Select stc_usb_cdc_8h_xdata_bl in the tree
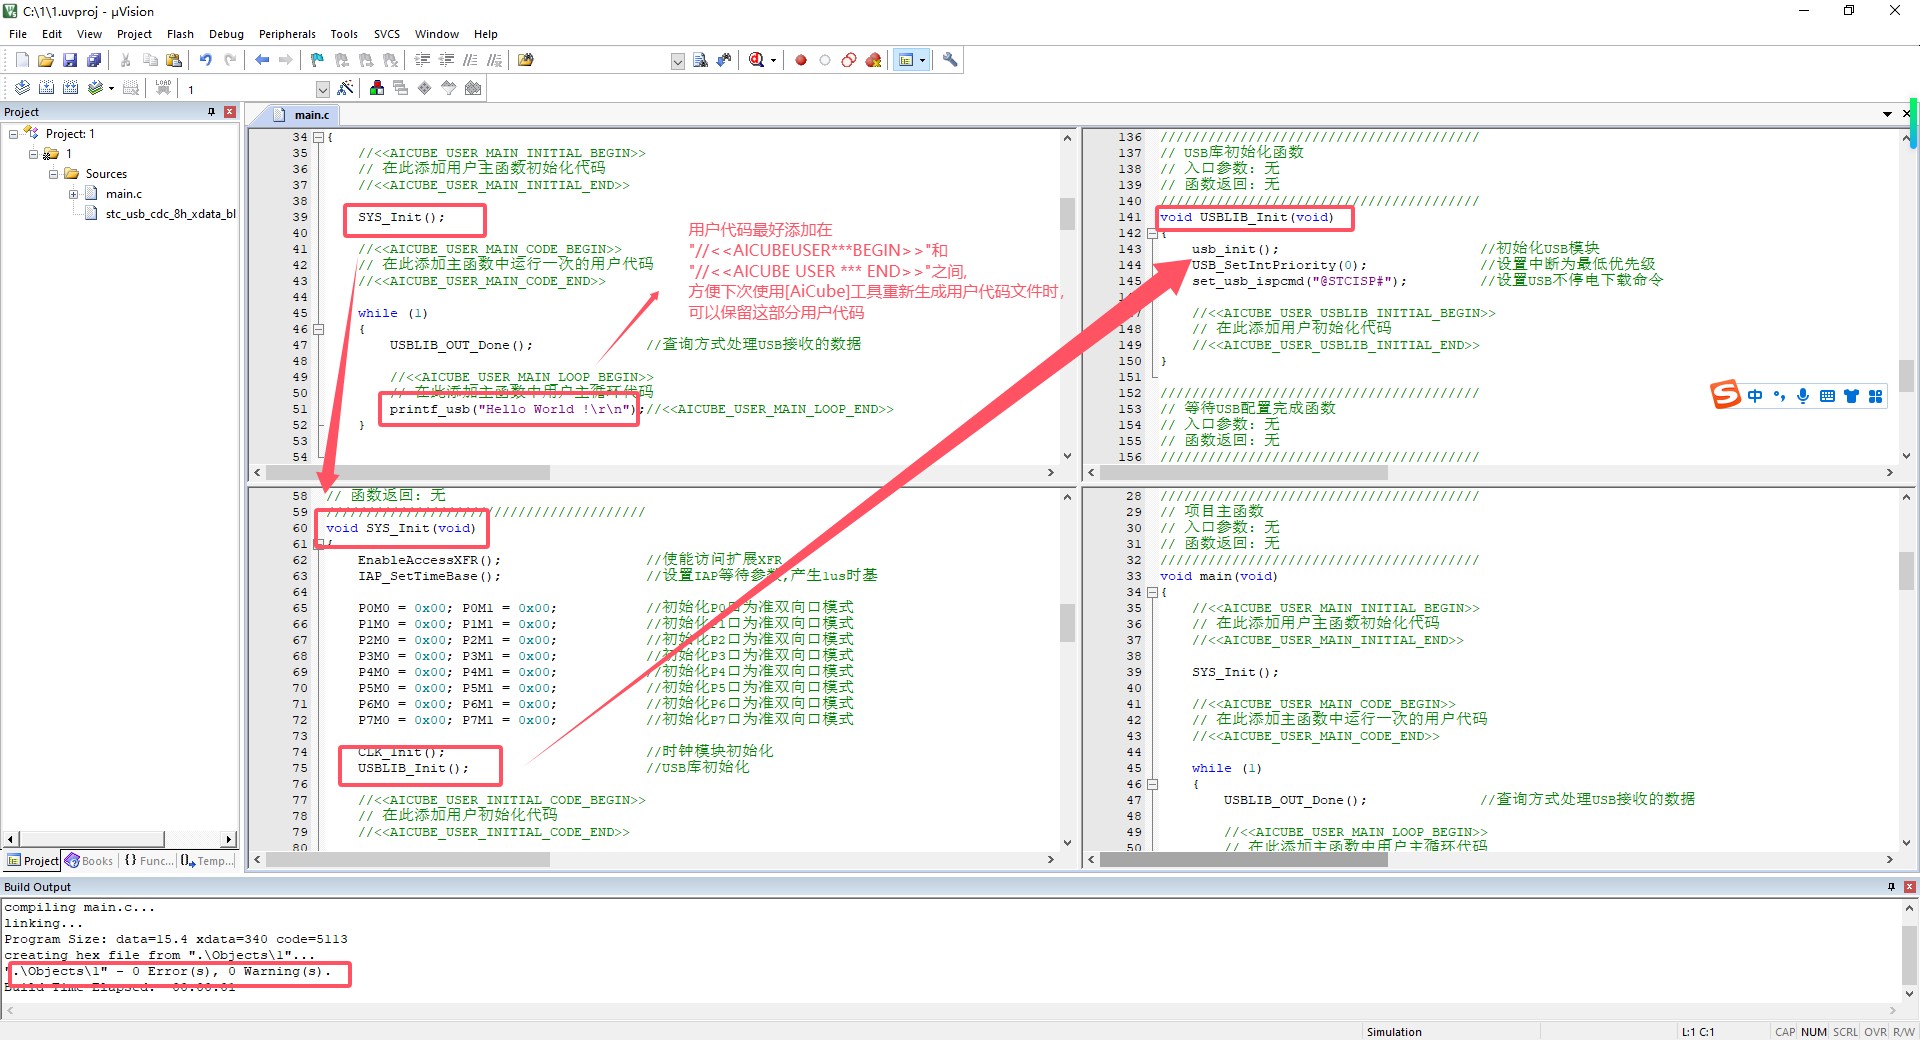This screenshot has width=1920, height=1040. tap(170, 214)
